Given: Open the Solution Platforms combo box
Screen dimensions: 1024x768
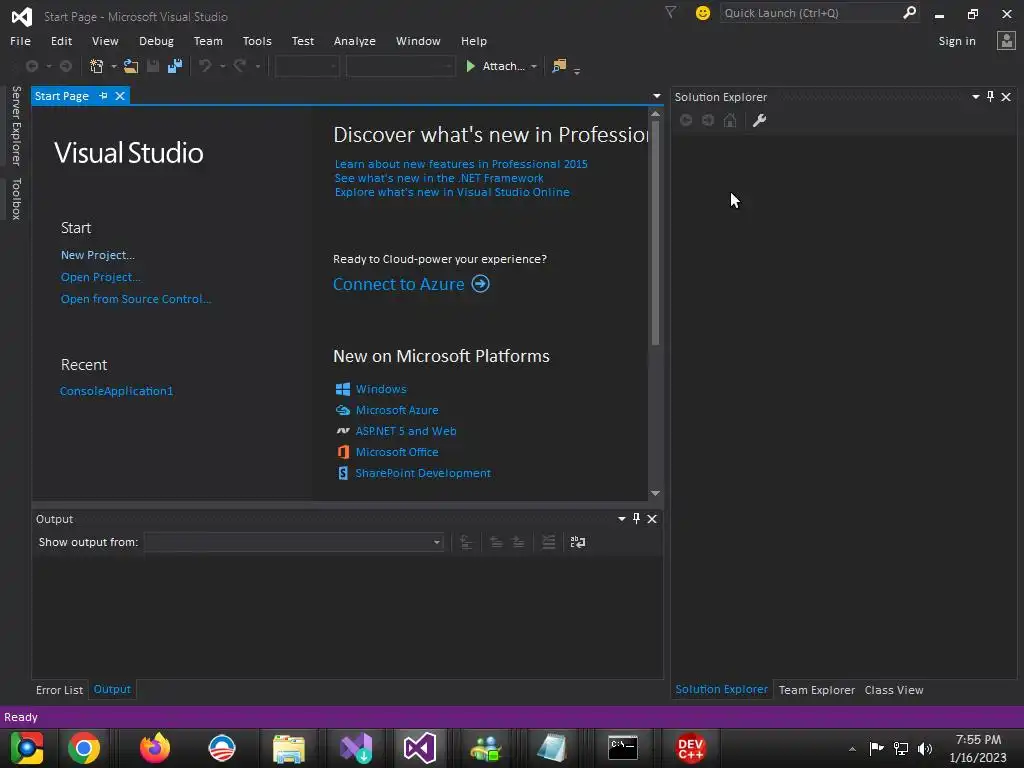Looking at the screenshot, I should (400, 66).
